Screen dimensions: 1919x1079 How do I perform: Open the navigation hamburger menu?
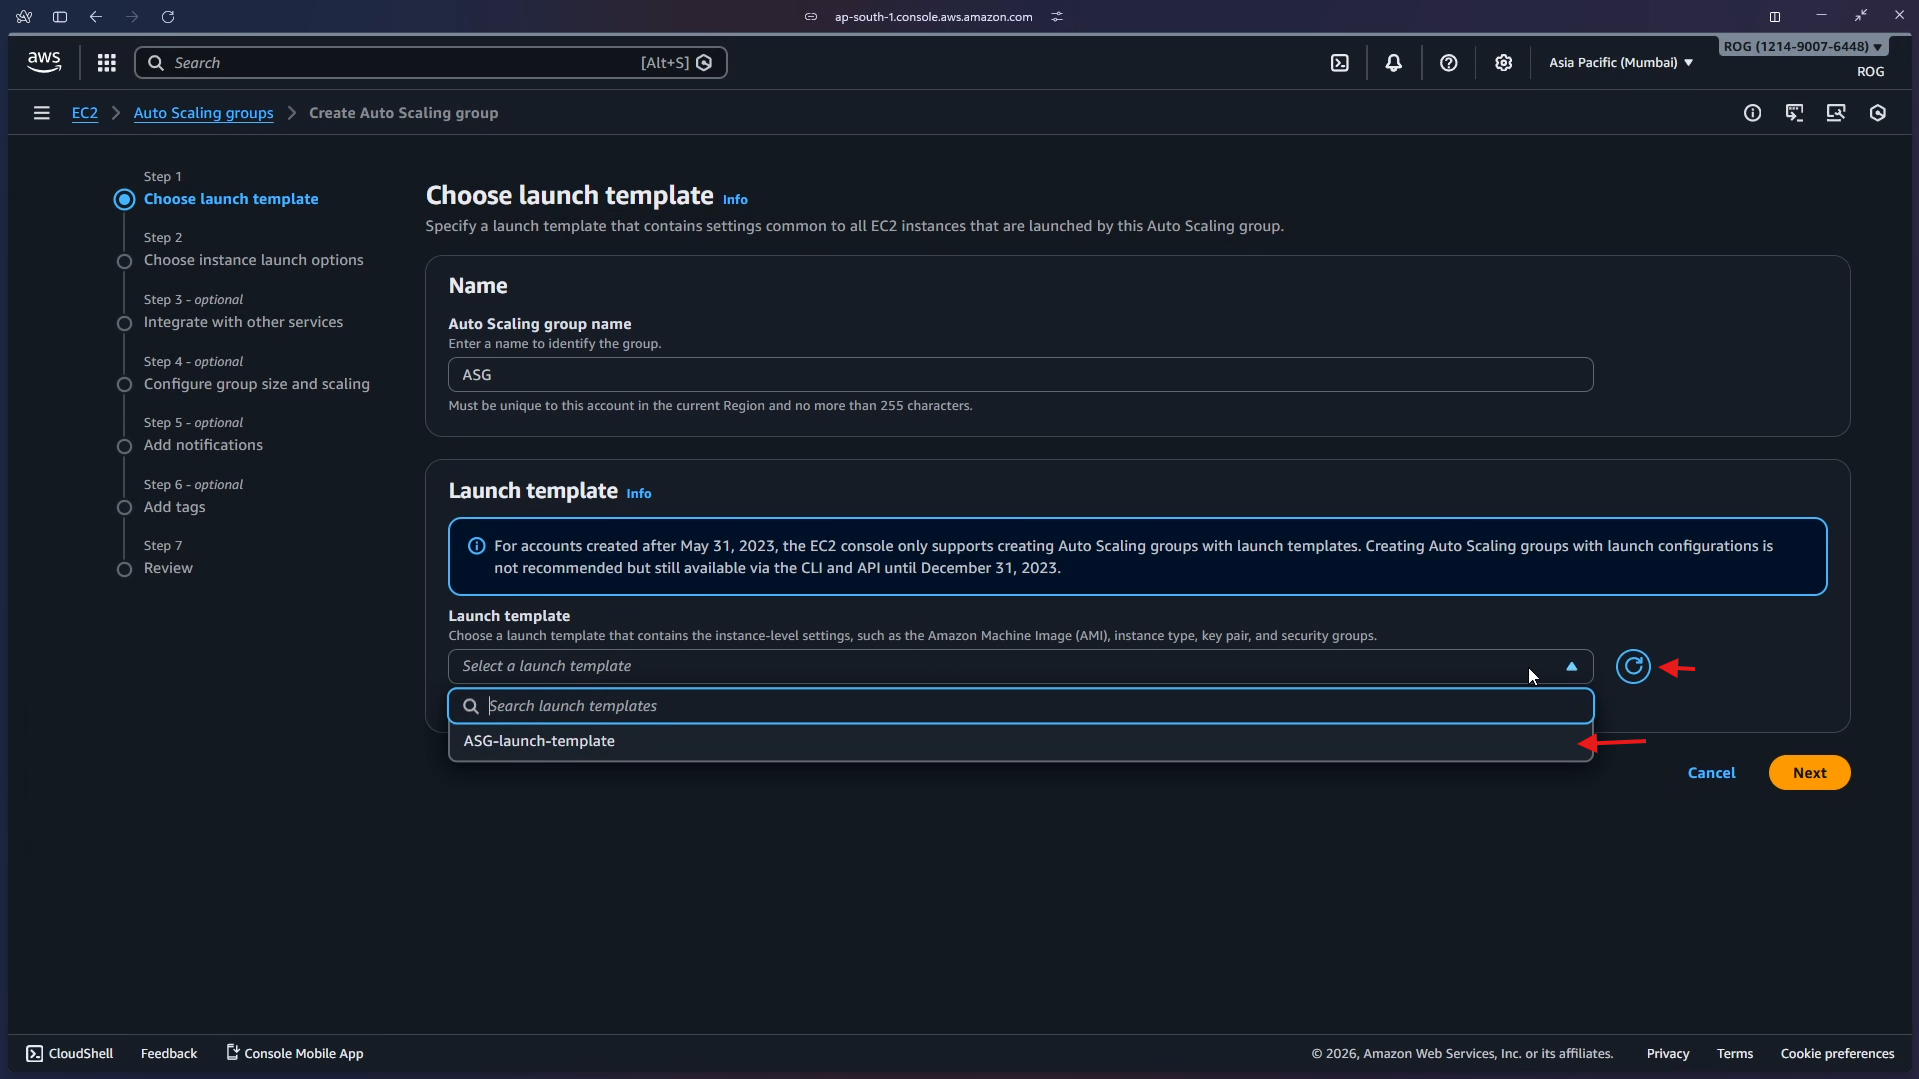(x=40, y=113)
